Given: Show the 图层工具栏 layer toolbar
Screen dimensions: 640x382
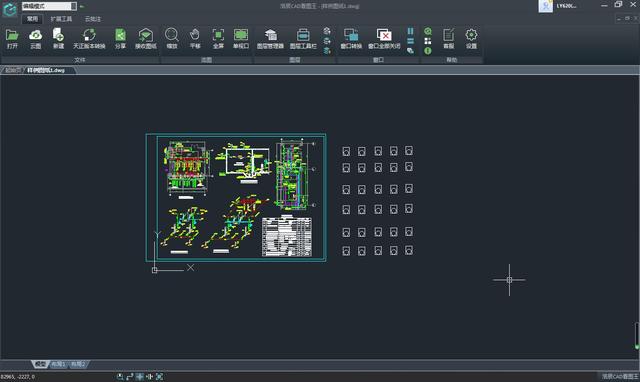Looking at the screenshot, I should 303,39.
